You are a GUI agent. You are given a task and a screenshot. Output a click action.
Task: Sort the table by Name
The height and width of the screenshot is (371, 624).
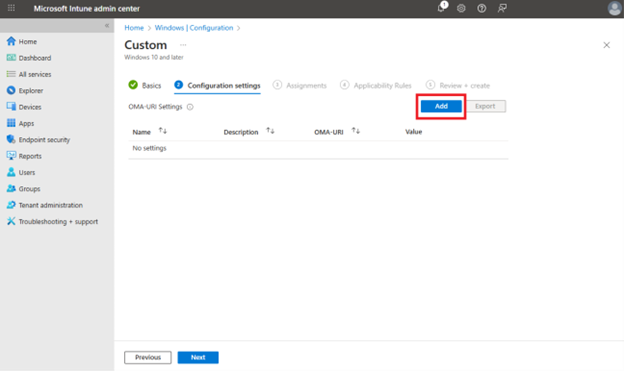[x=163, y=131]
